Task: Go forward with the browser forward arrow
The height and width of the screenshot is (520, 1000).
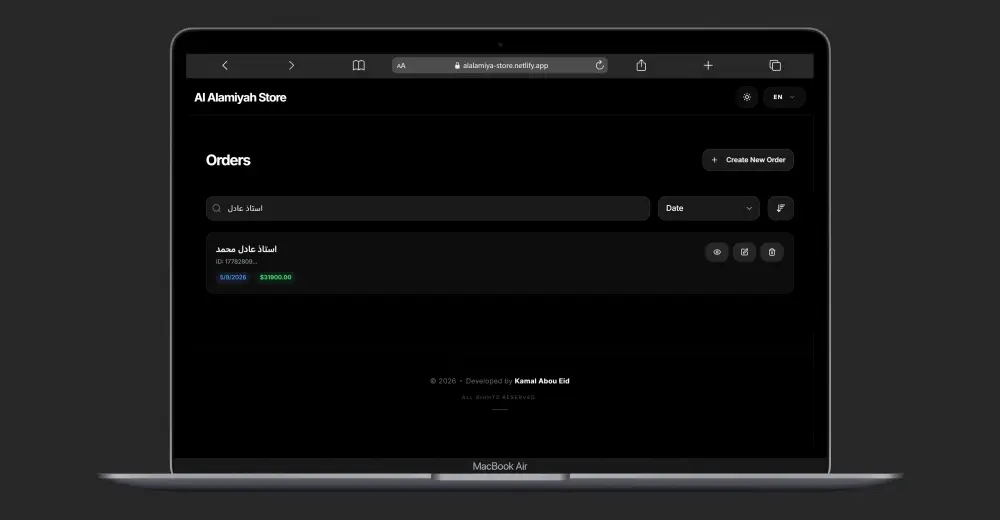Action: (291, 65)
